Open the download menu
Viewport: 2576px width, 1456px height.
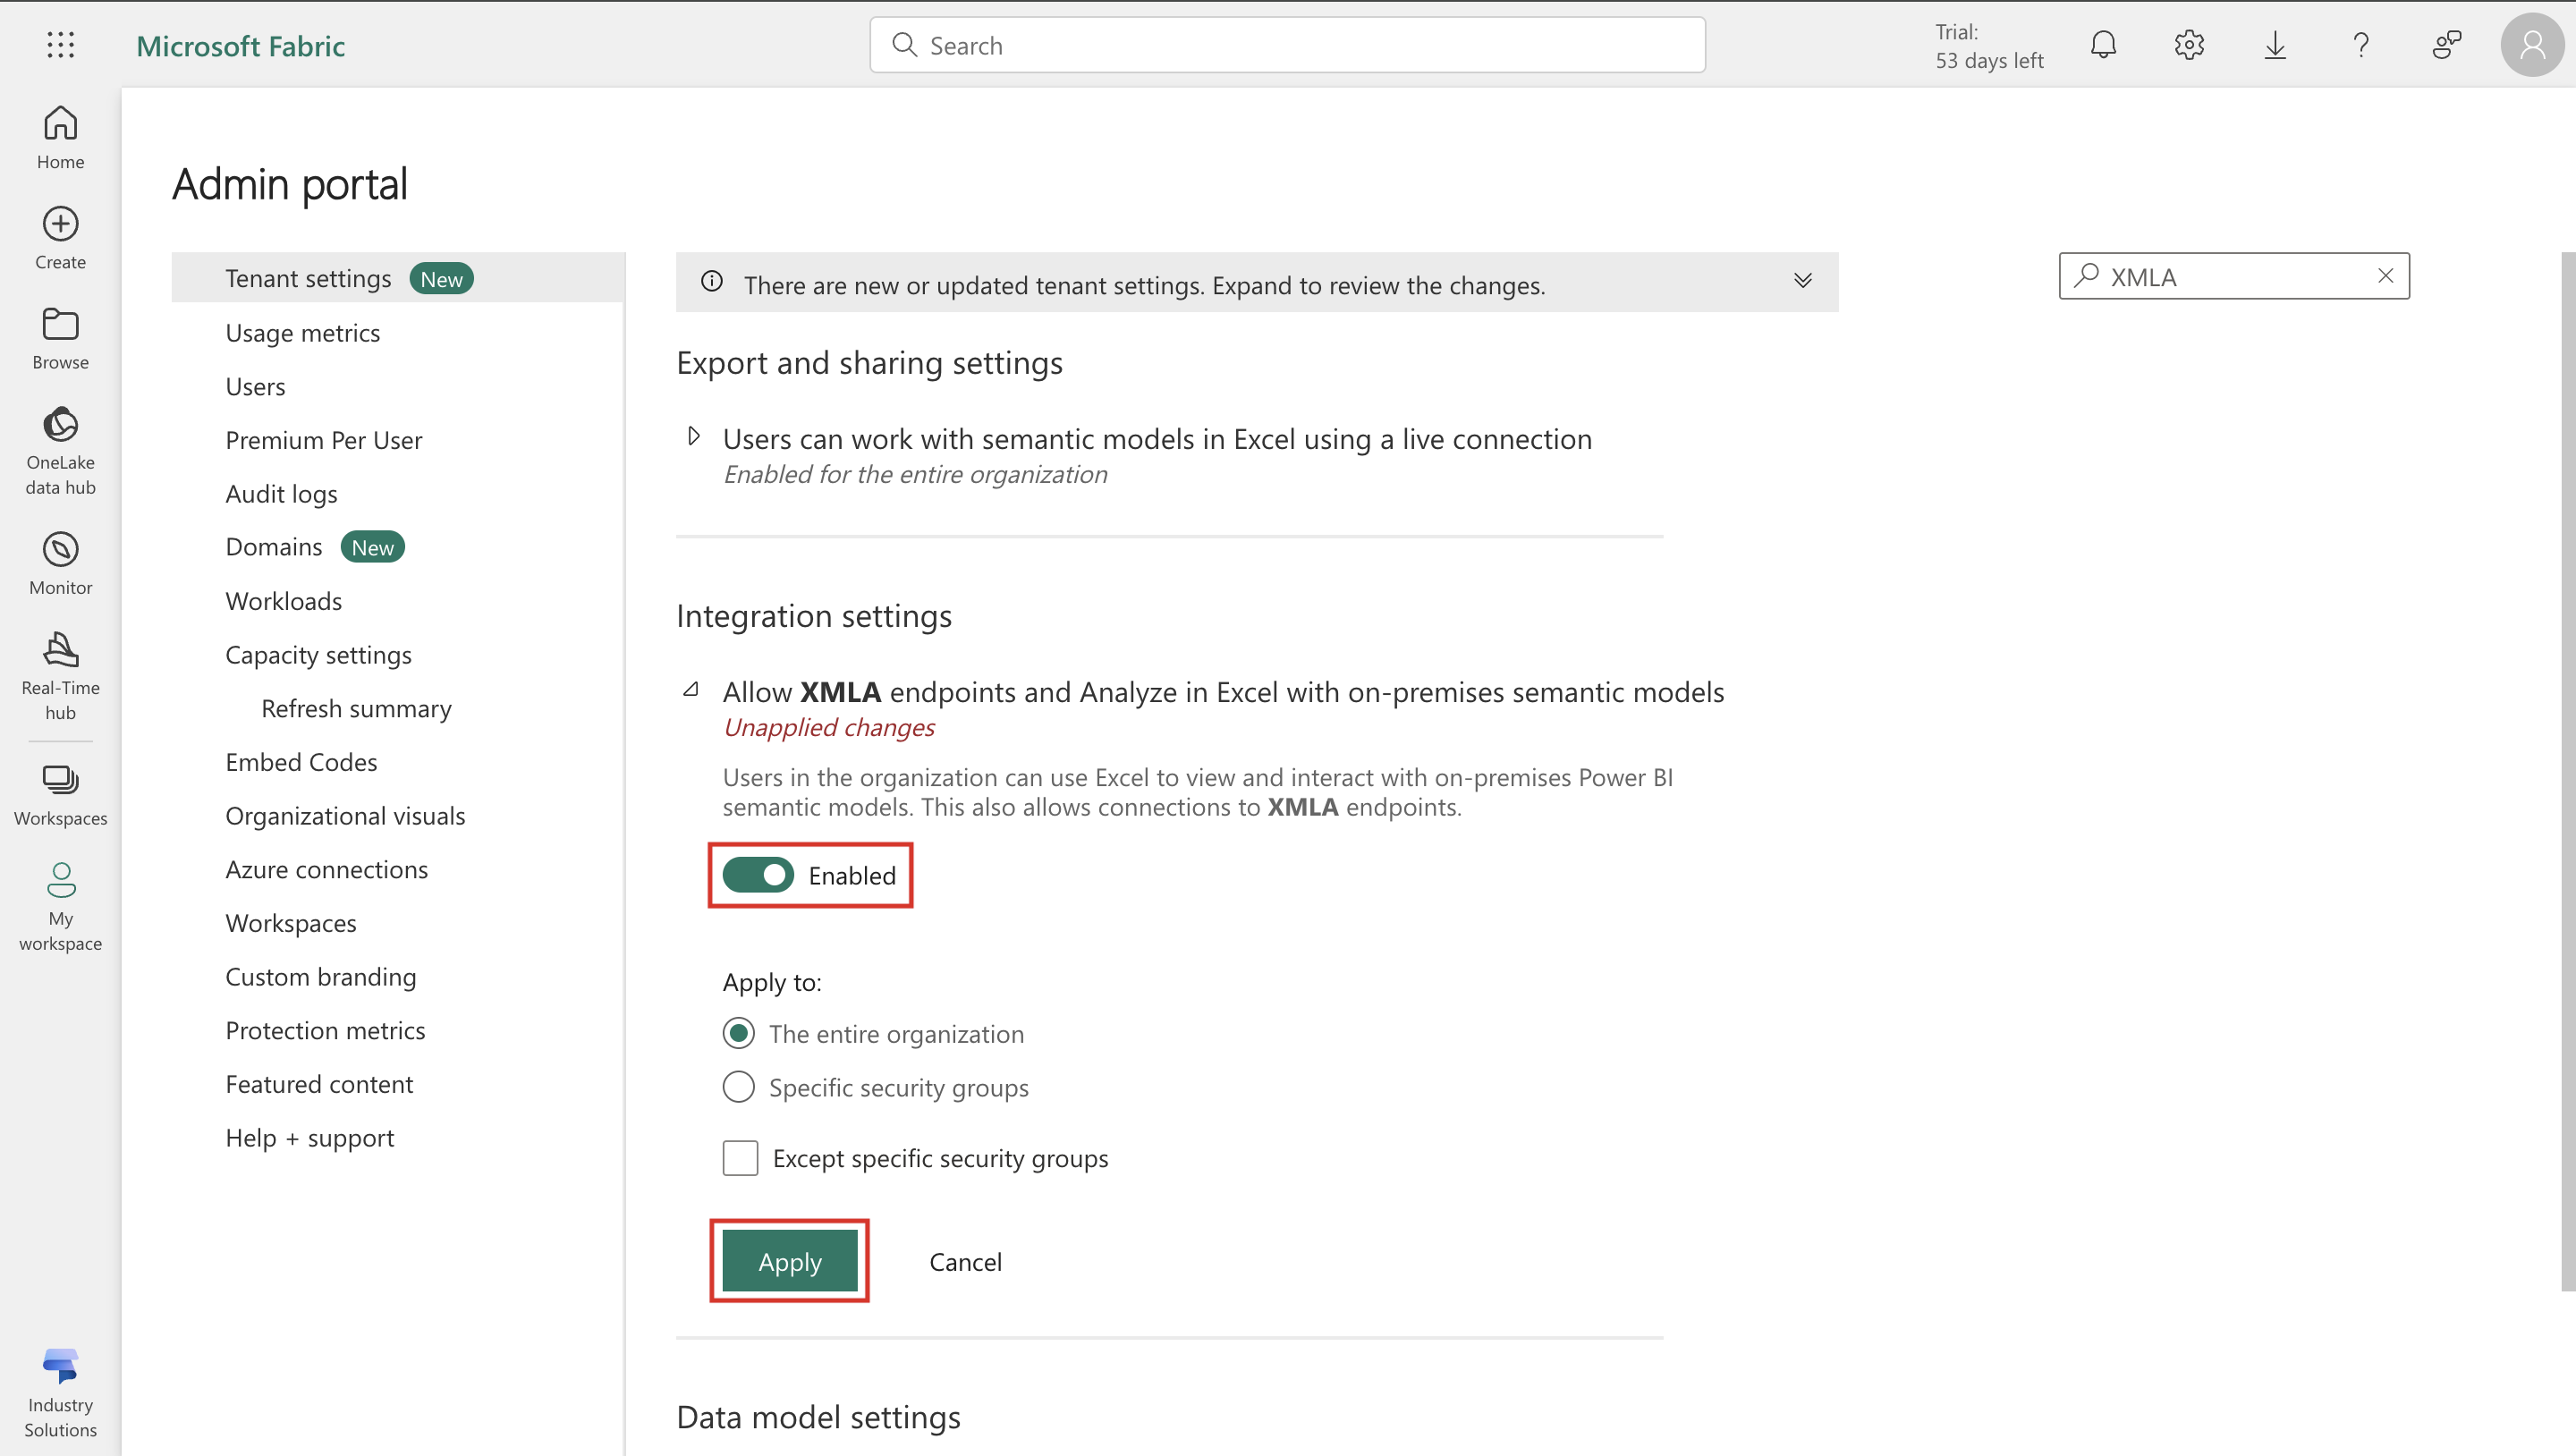click(x=2275, y=45)
